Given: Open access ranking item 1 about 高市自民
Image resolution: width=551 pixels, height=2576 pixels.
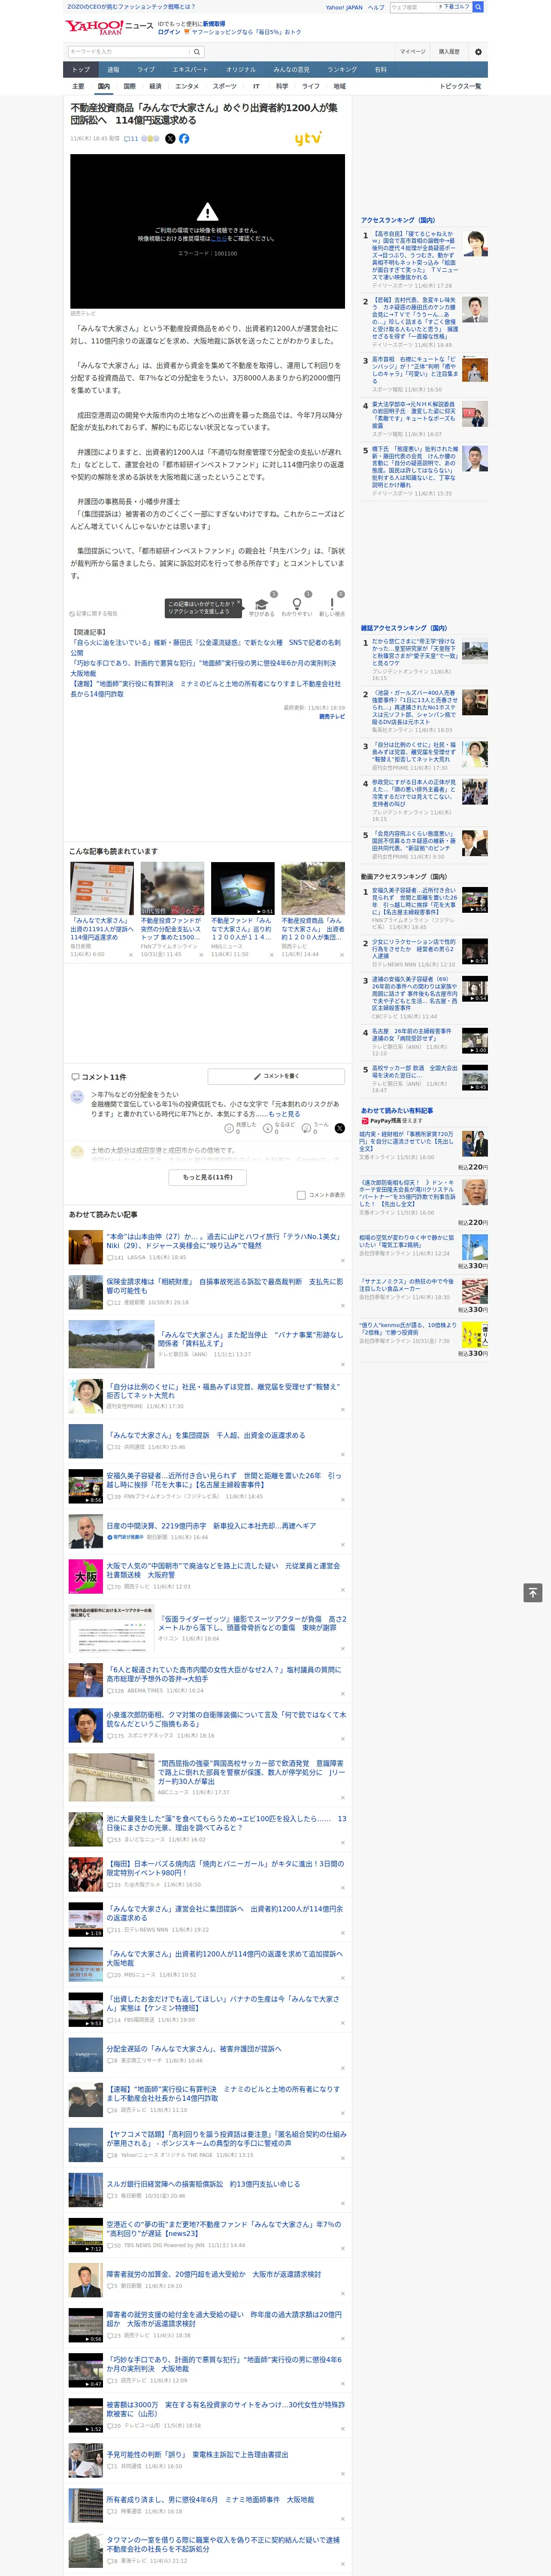Looking at the screenshot, I should click(x=415, y=255).
